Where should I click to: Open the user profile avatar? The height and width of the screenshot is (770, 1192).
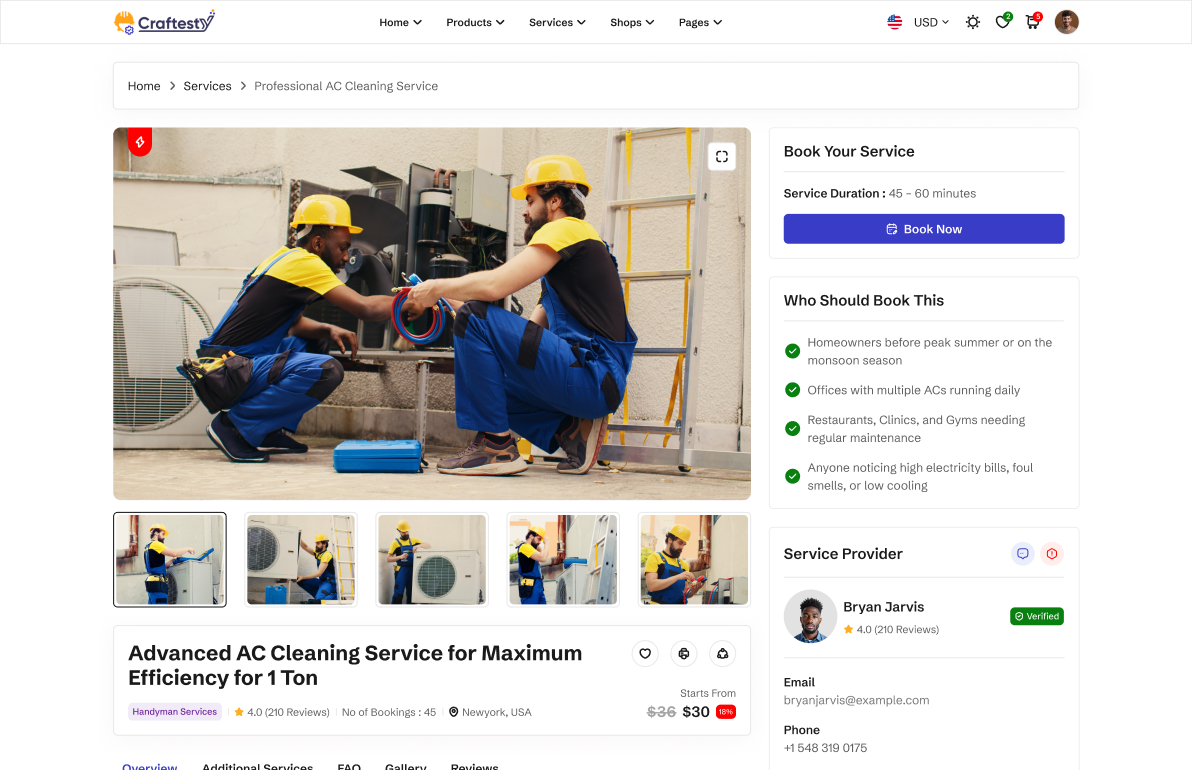click(x=1067, y=22)
